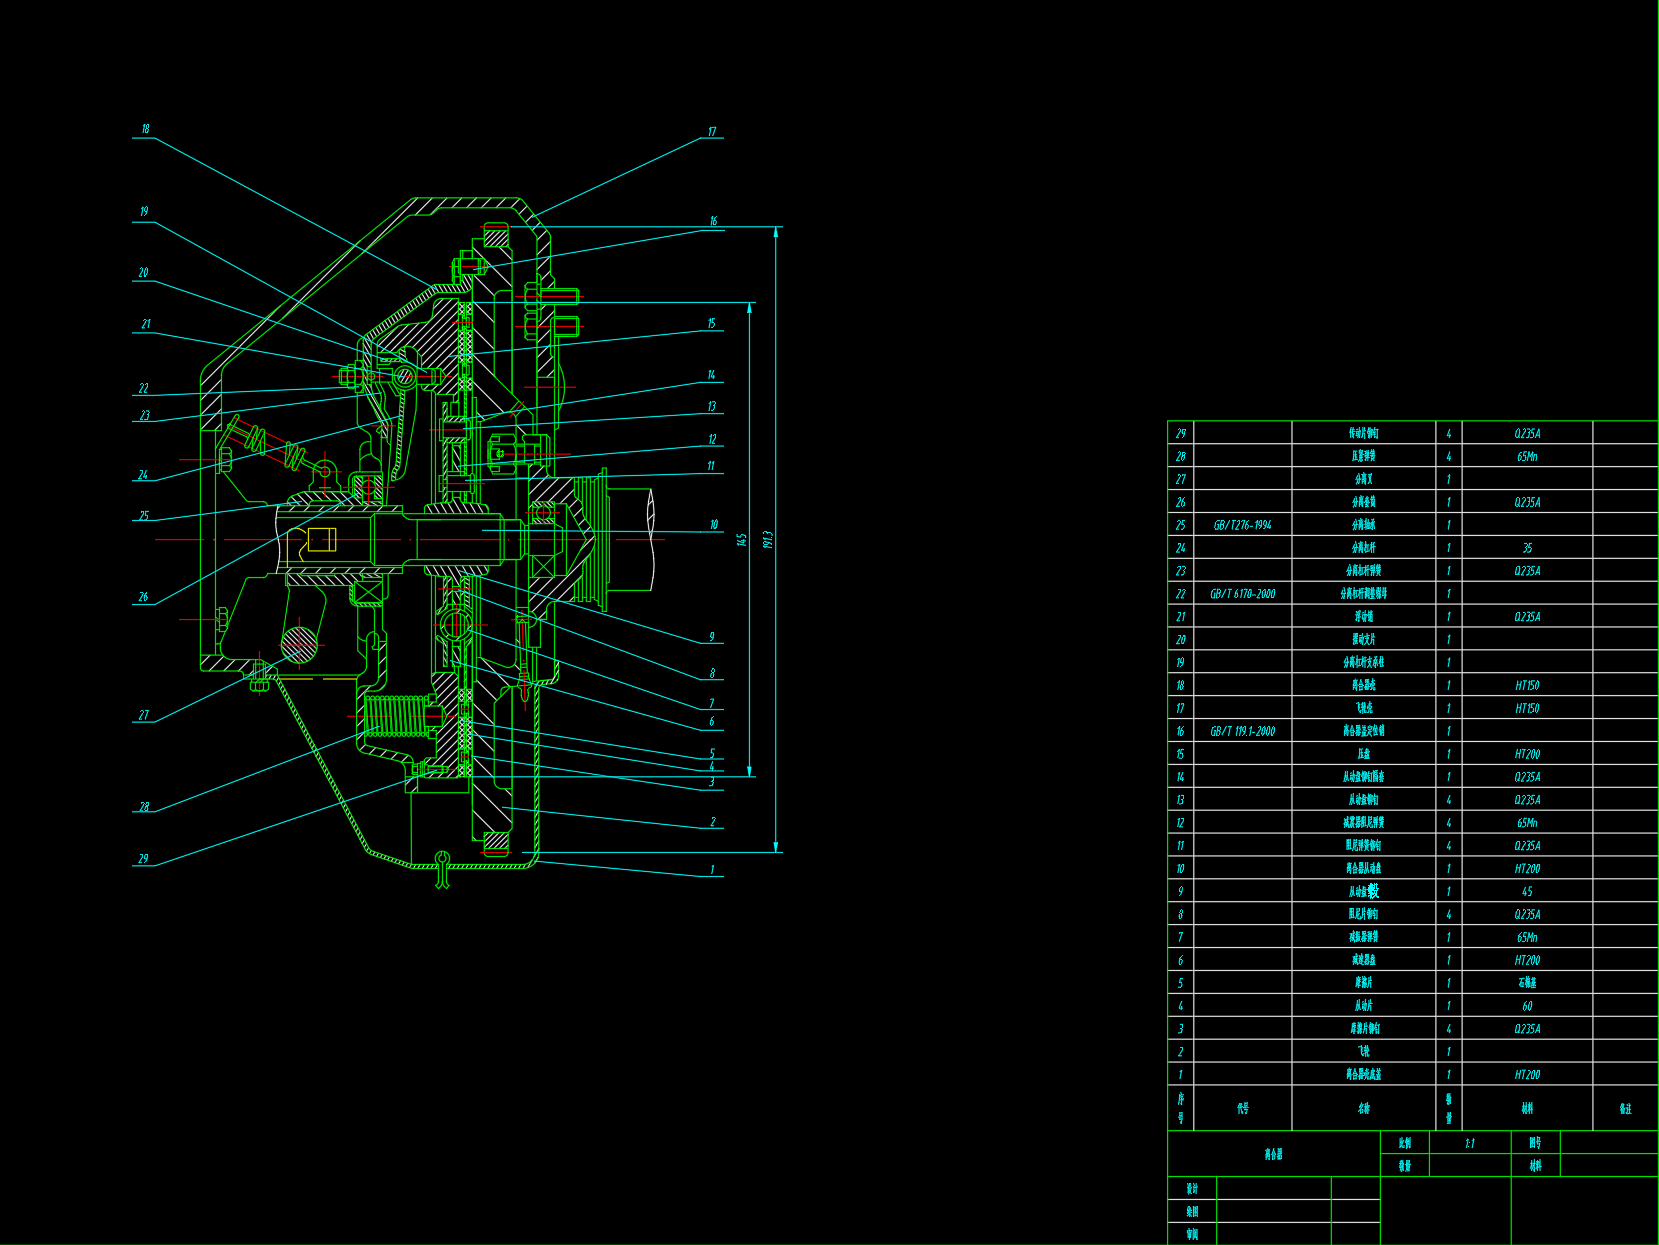Screen dimensions: 1659x1245
Task: Click material HT200 in parts row 15
Action: click(x=1527, y=754)
